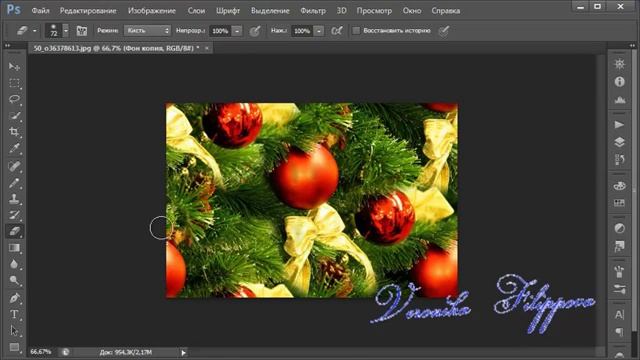The height and width of the screenshot is (360, 640).
Task: Open the Выделение menu
Action: (x=270, y=11)
